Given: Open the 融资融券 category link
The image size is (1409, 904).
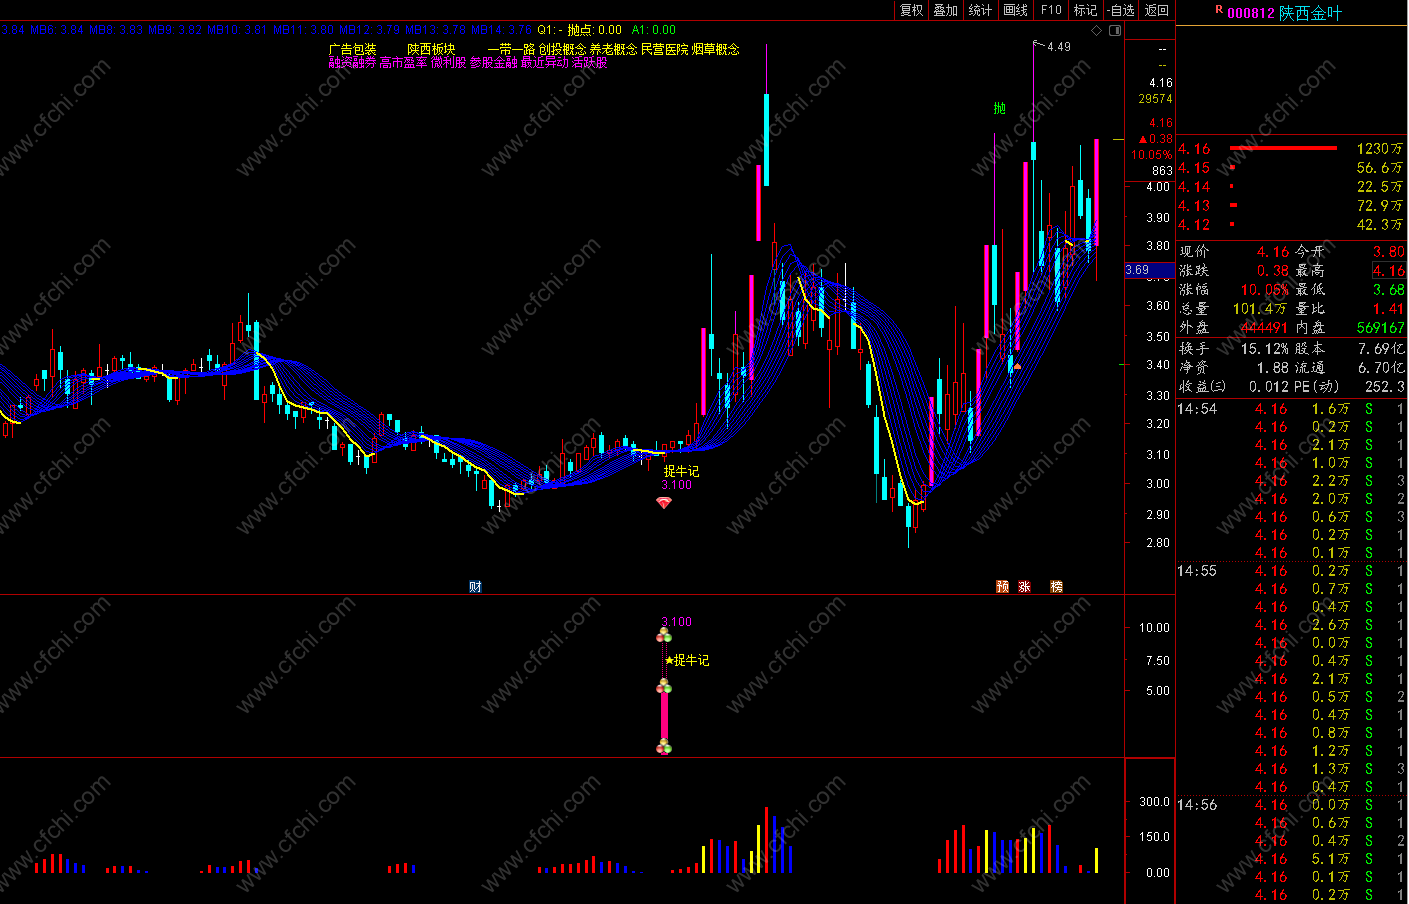Looking at the screenshot, I should [353, 62].
